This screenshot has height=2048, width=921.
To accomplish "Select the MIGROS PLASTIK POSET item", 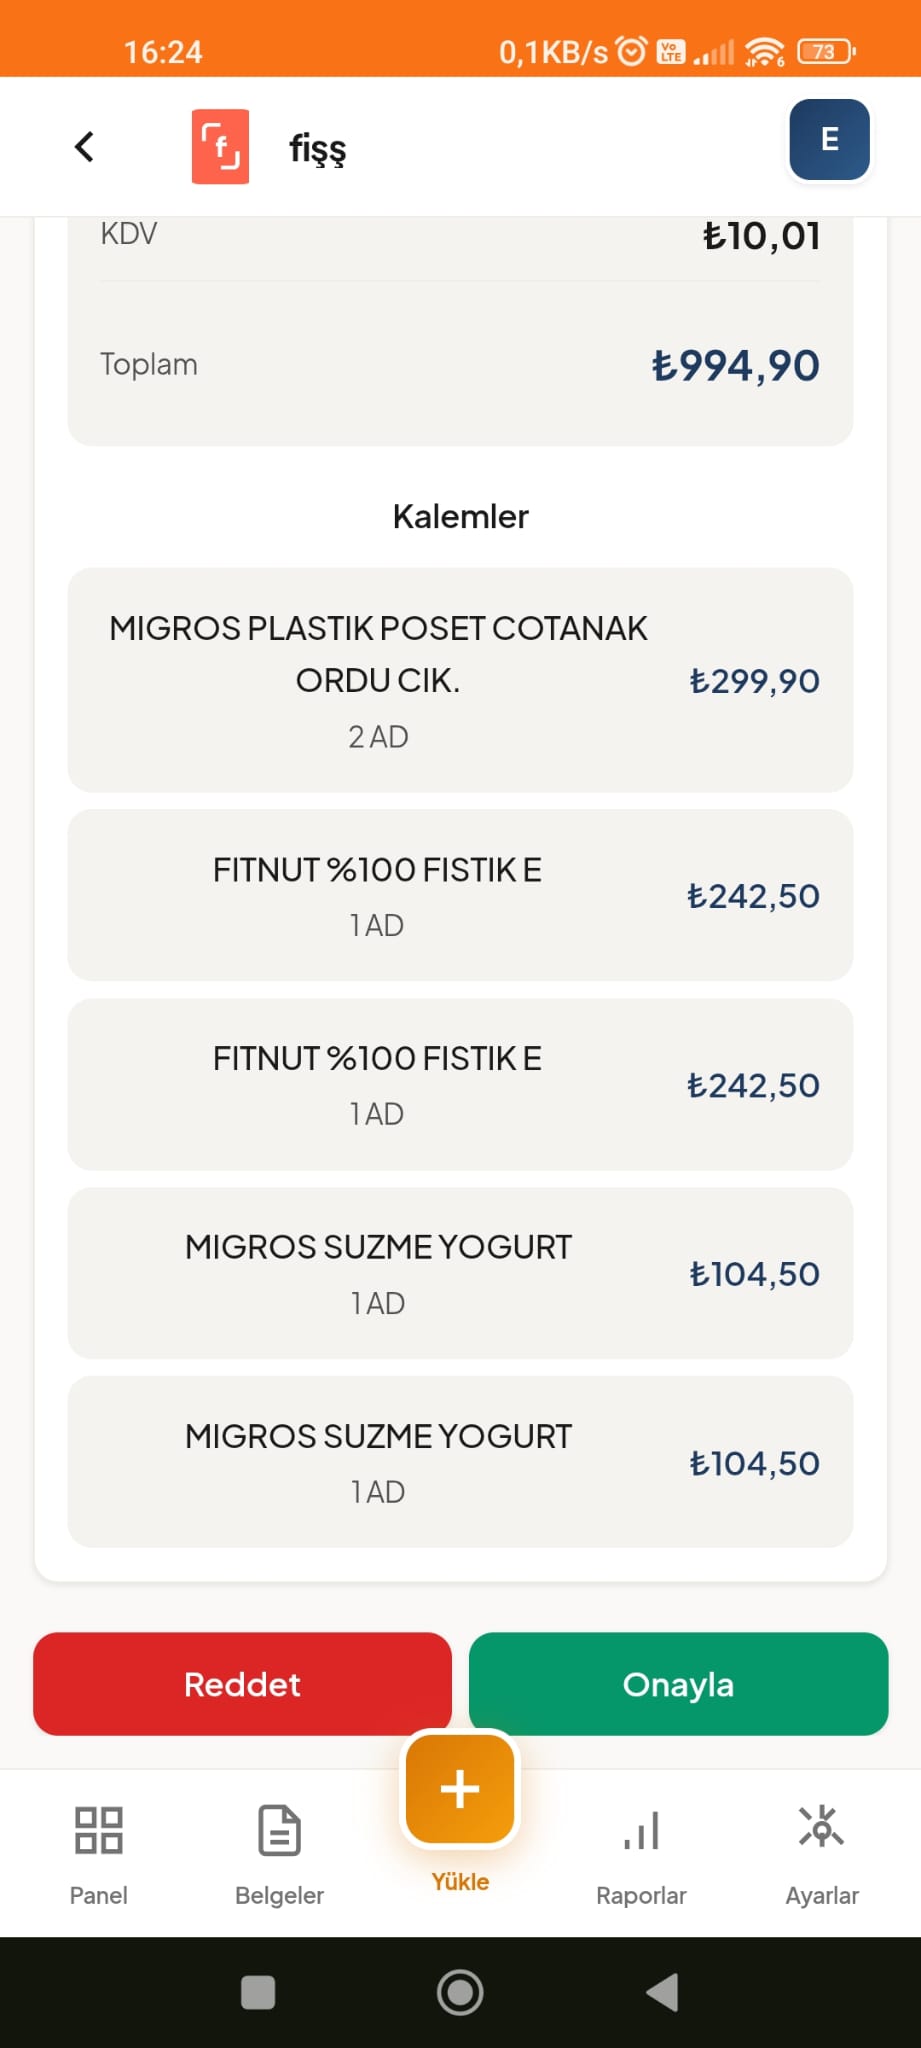I will (x=460, y=680).
